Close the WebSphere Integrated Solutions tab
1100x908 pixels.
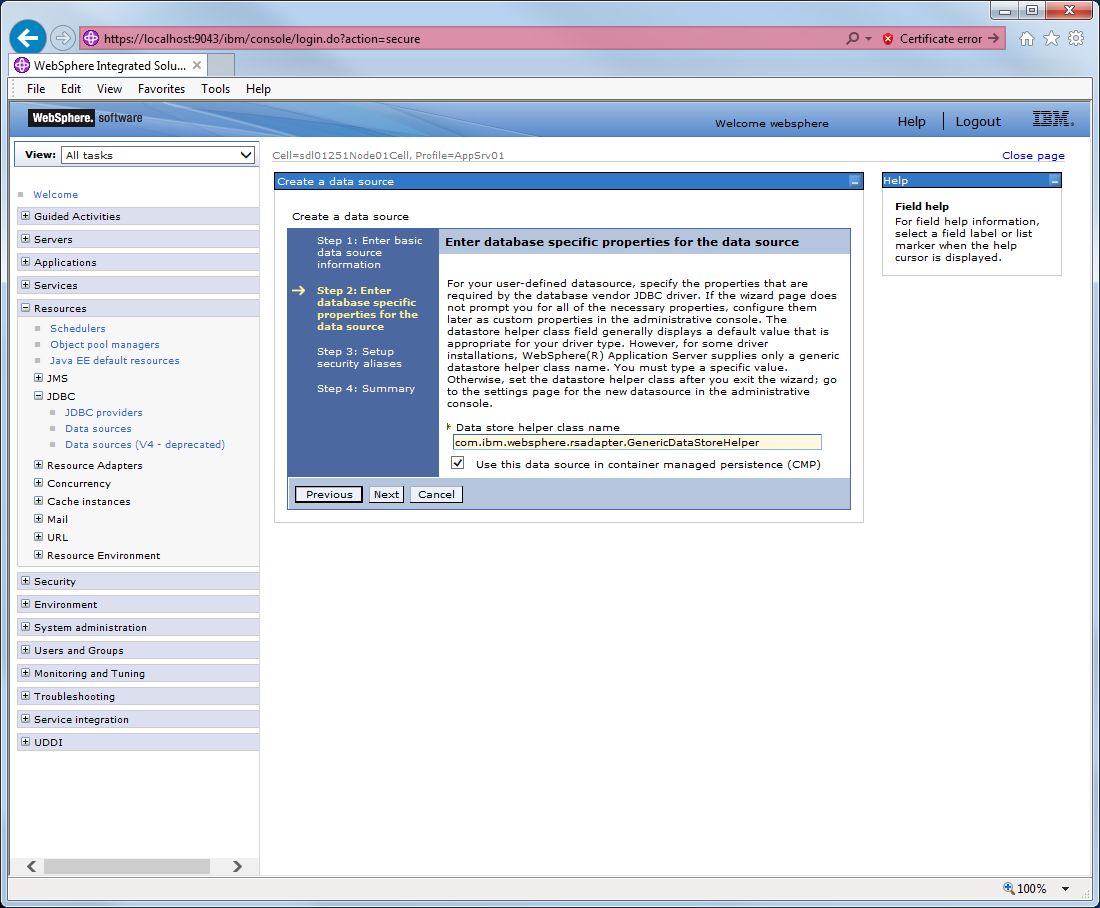click(x=197, y=65)
